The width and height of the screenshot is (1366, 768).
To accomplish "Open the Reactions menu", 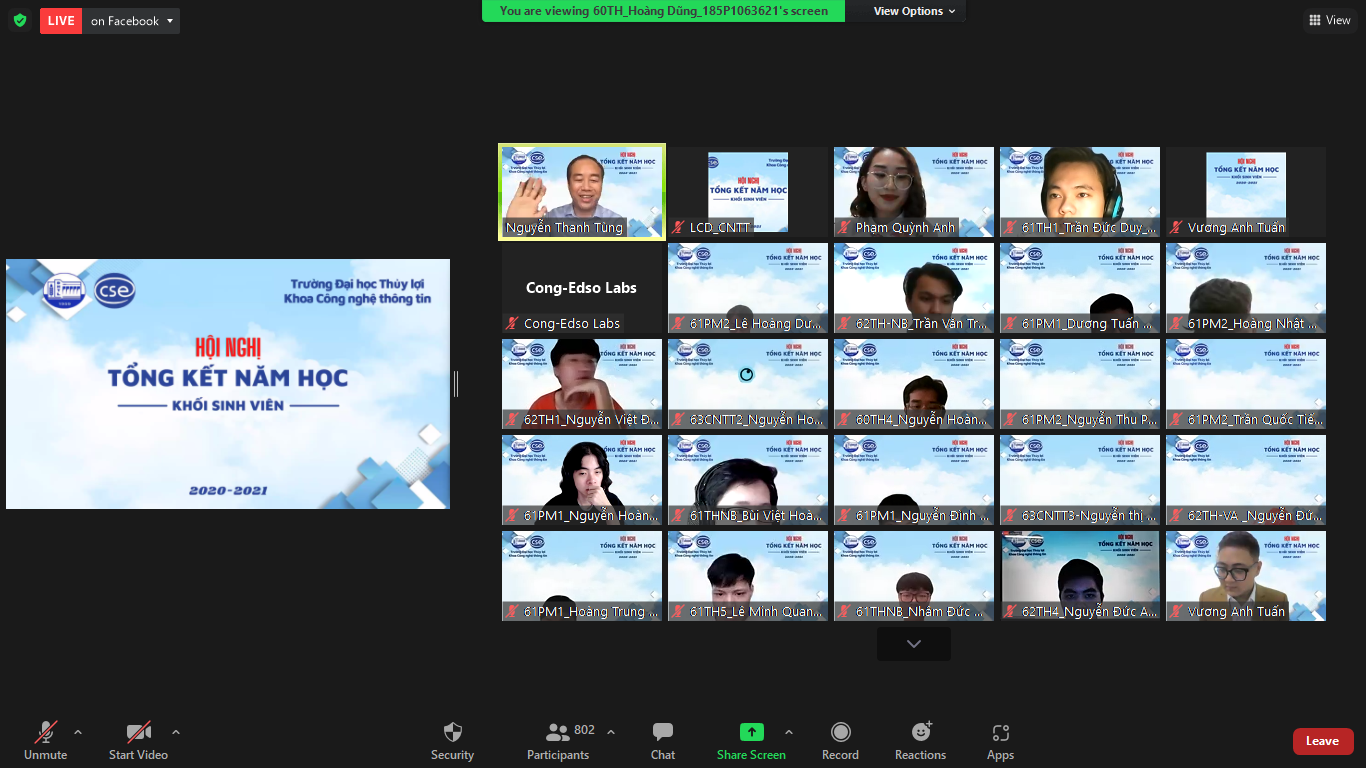I will click(x=920, y=733).
